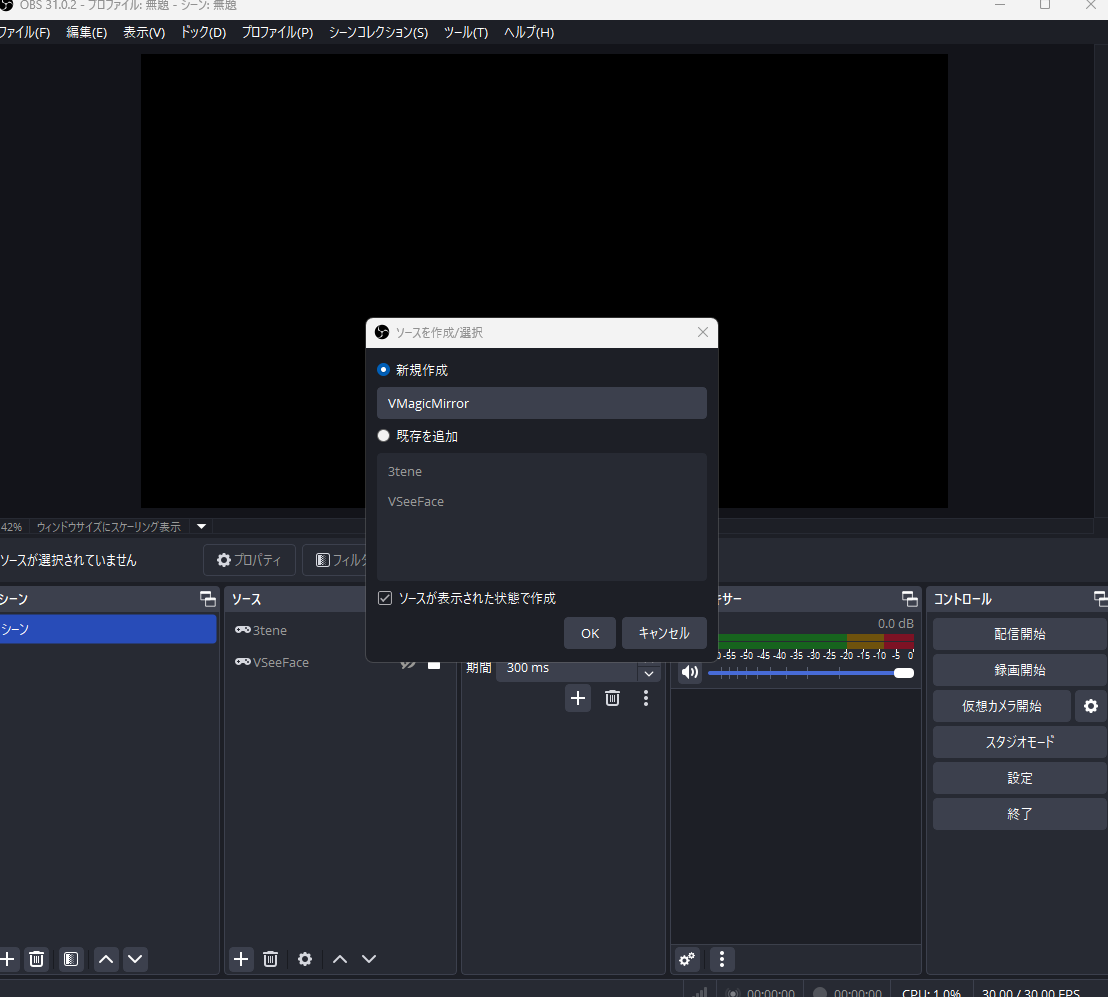The image size is (1108, 997).
Task: Move scene down with arrow icon
Action: (x=135, y=959)
